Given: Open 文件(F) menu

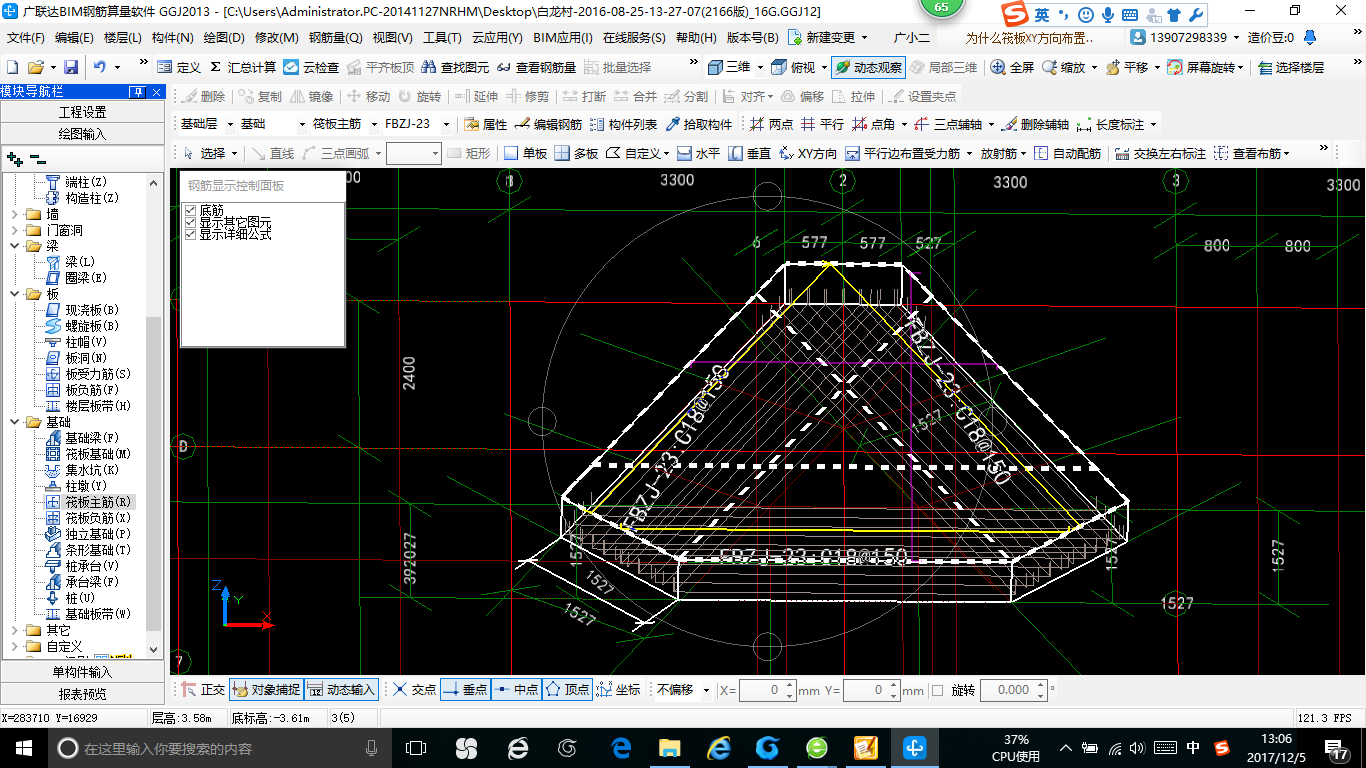Looking at the screenshot, I should [x=26, y=38].
